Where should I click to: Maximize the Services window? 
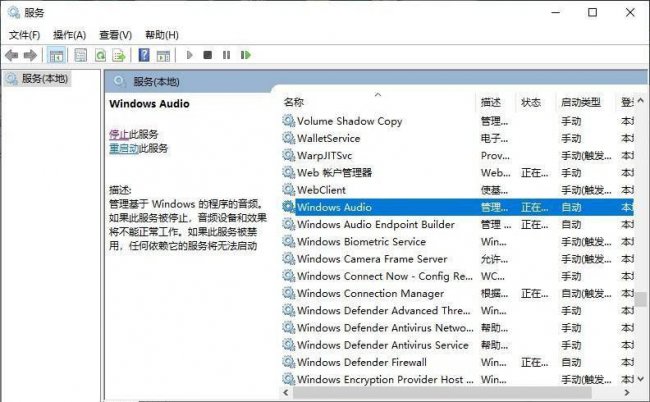click(x=593, y=12)
